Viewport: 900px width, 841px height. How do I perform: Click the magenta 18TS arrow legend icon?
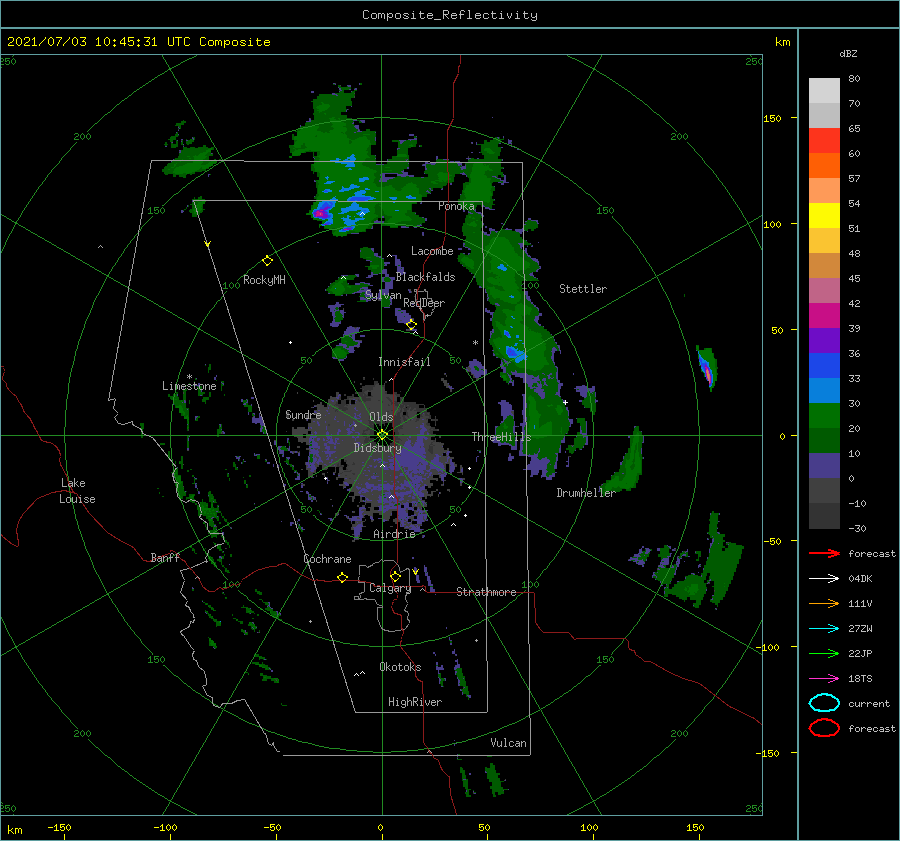pyautogui.click(x=824, y=679)
